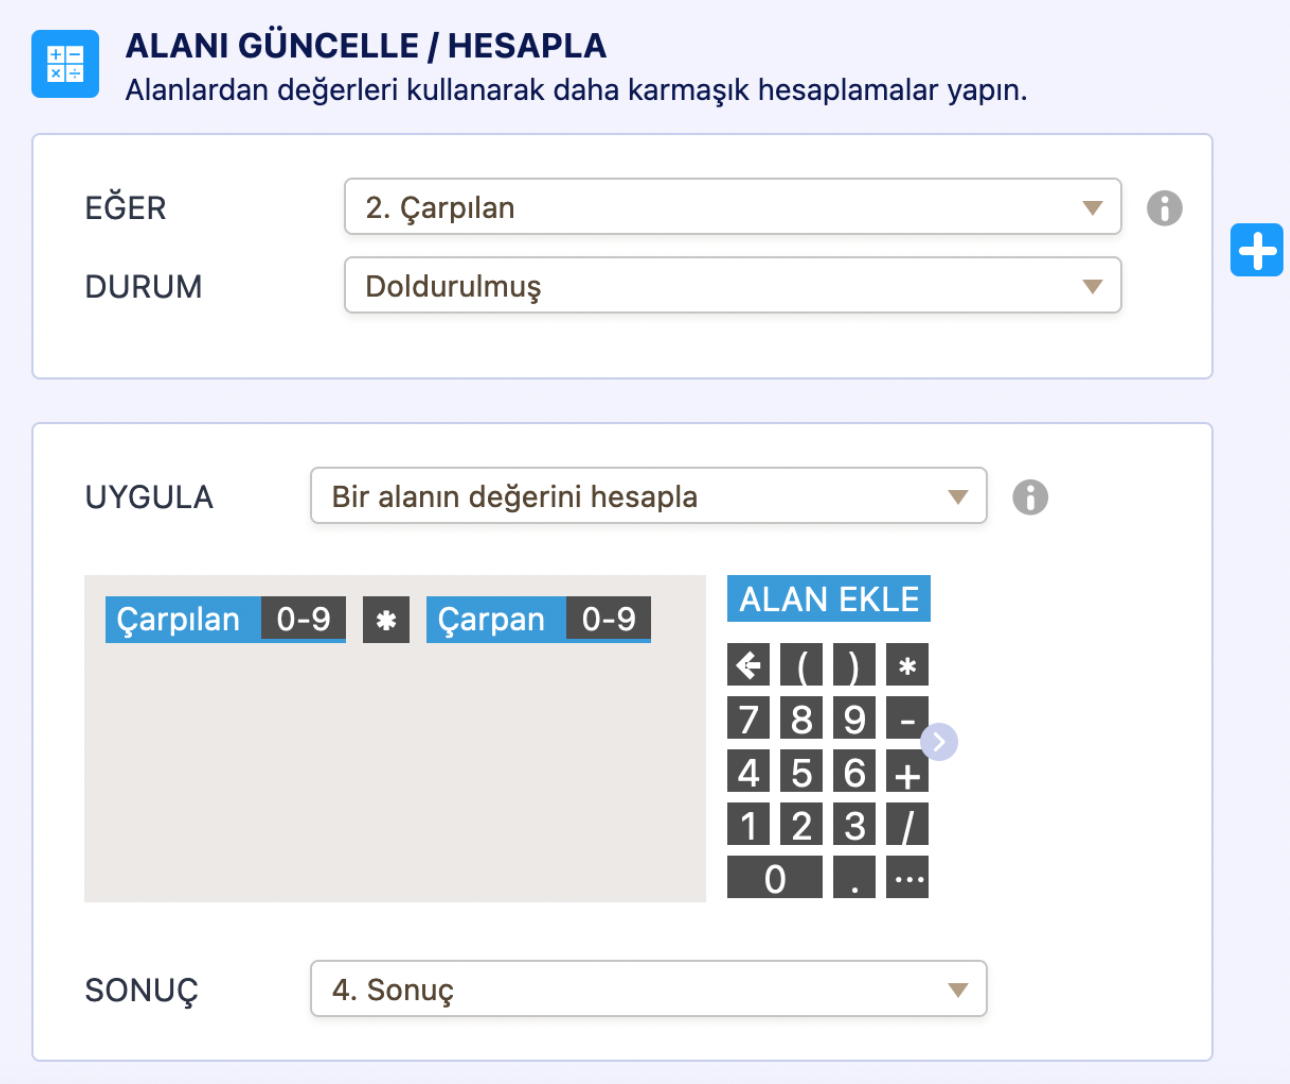Open the DURUM dropdown 'Doldurulmuş'
Image resolution: width=1290 pixels, height=1084 pixels.
pyautogui.click(x=732, y=286)
